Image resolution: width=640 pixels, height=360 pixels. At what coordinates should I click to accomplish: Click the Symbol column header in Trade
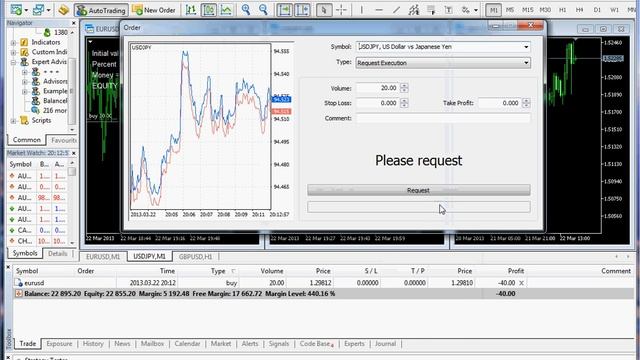(x=27, y=271)
